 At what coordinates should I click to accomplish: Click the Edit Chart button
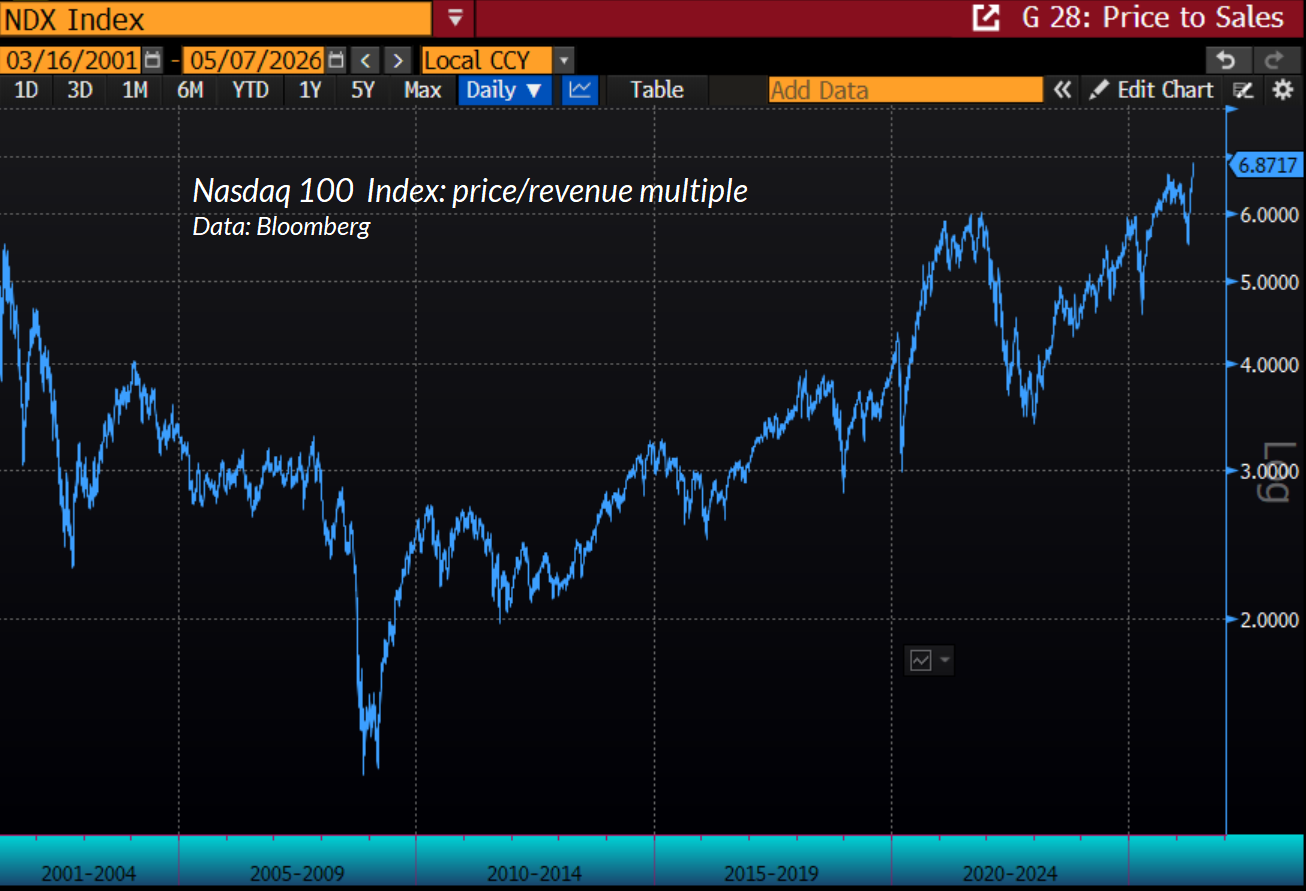pos(1152,90)
